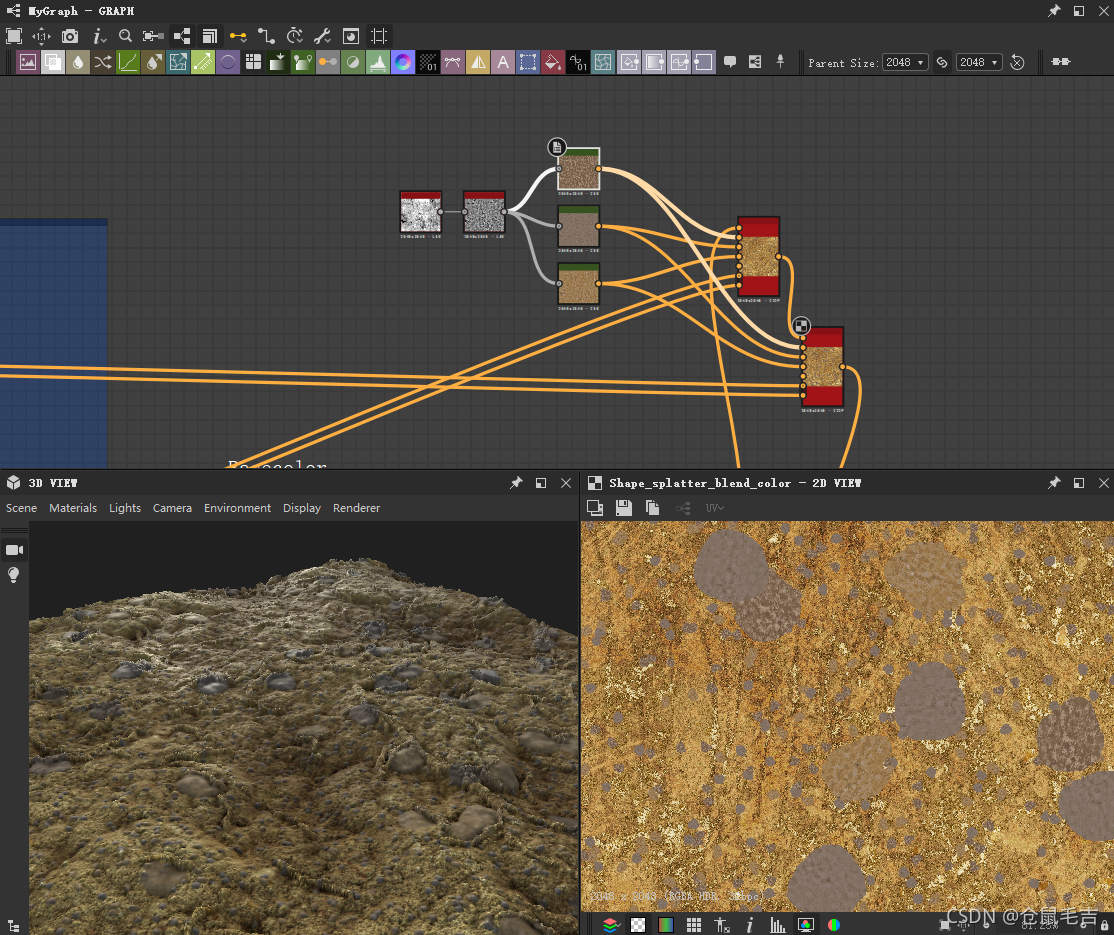Add a Text node from the toolbar

(x=503, y=62)
